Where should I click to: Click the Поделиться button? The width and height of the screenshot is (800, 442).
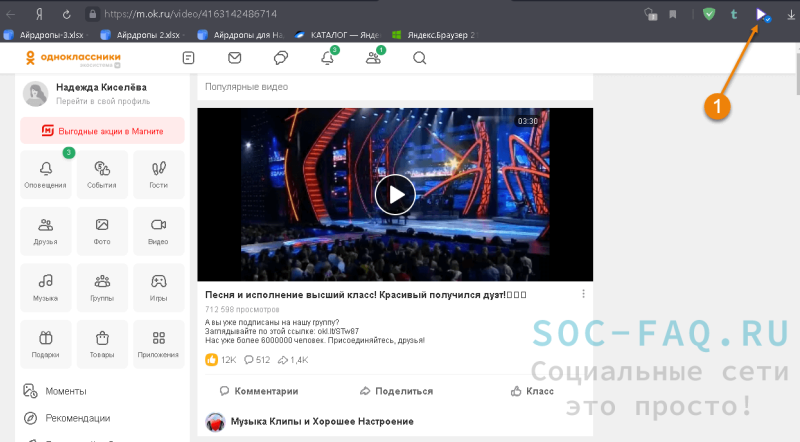pyautogui.click(x=396, y=391)
